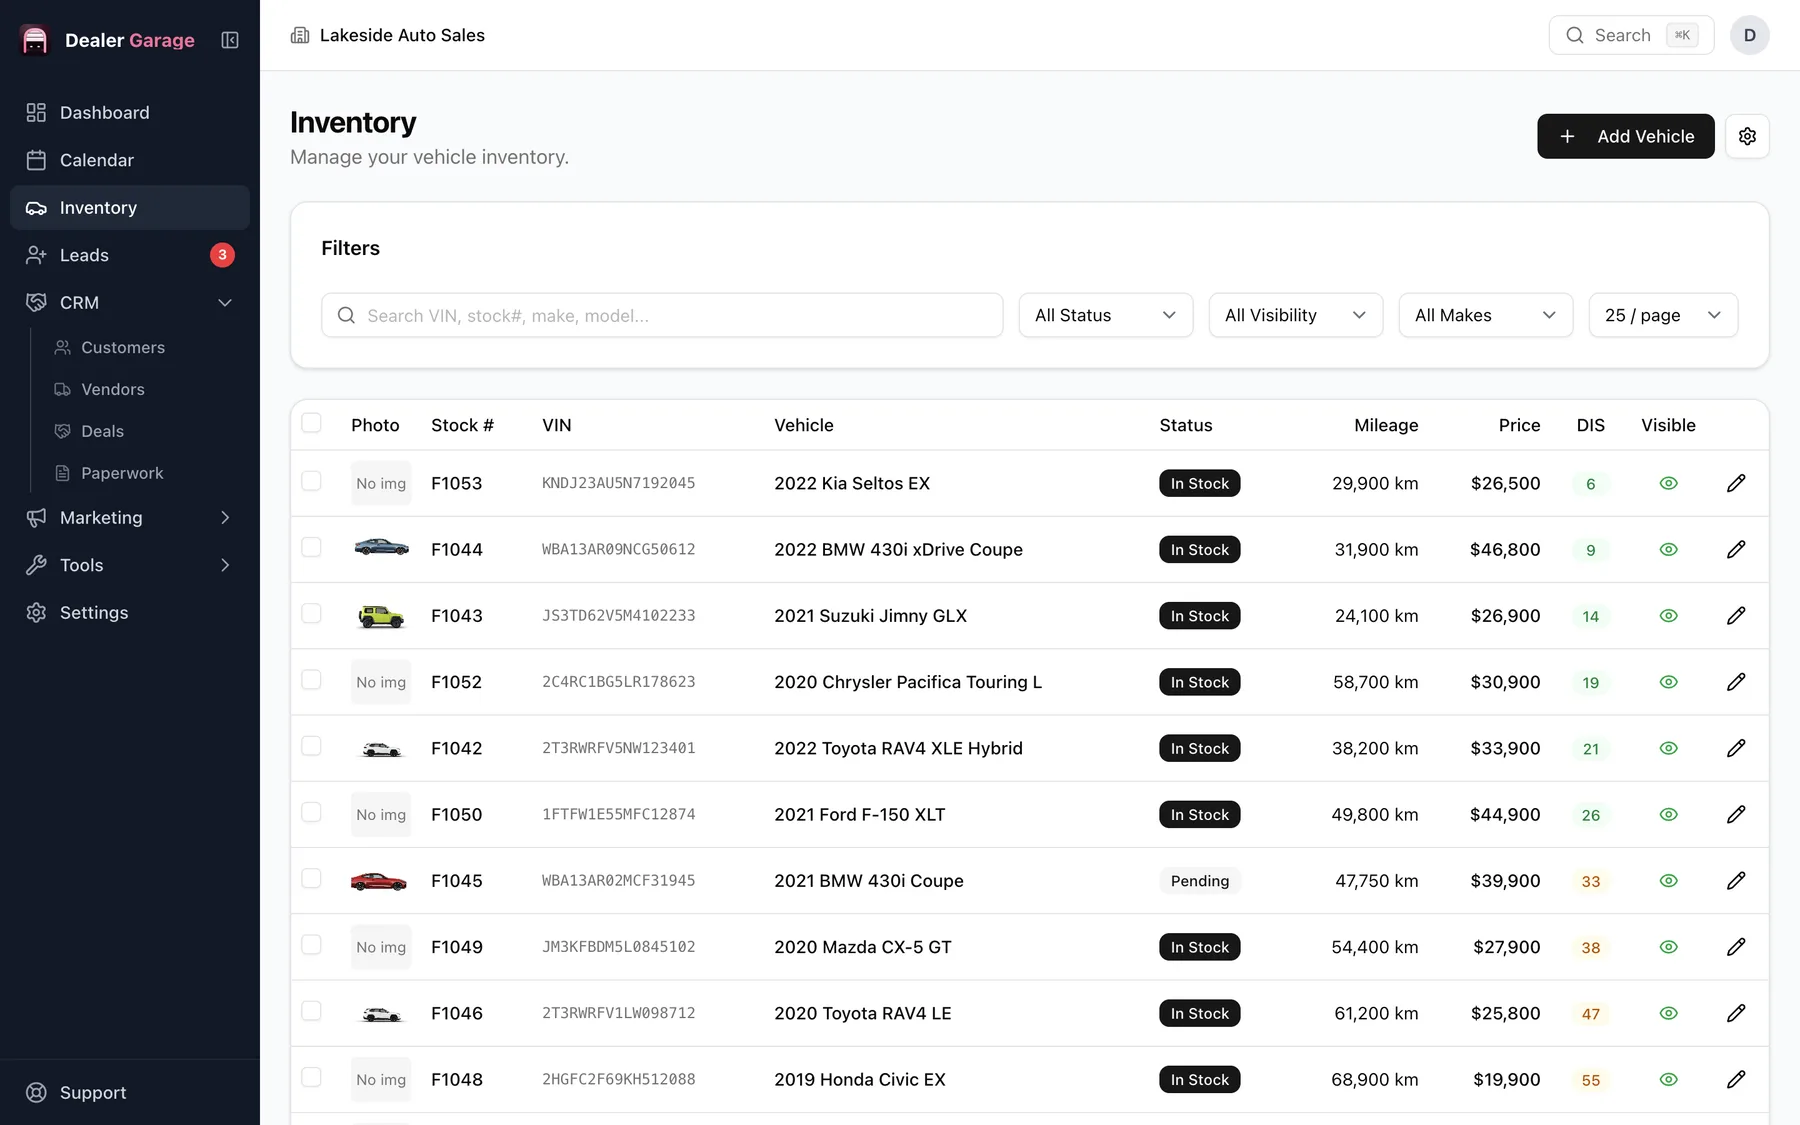Open the Calendar page
1800x1125 pixels.
pyautogui.click(x=130, y=160)
